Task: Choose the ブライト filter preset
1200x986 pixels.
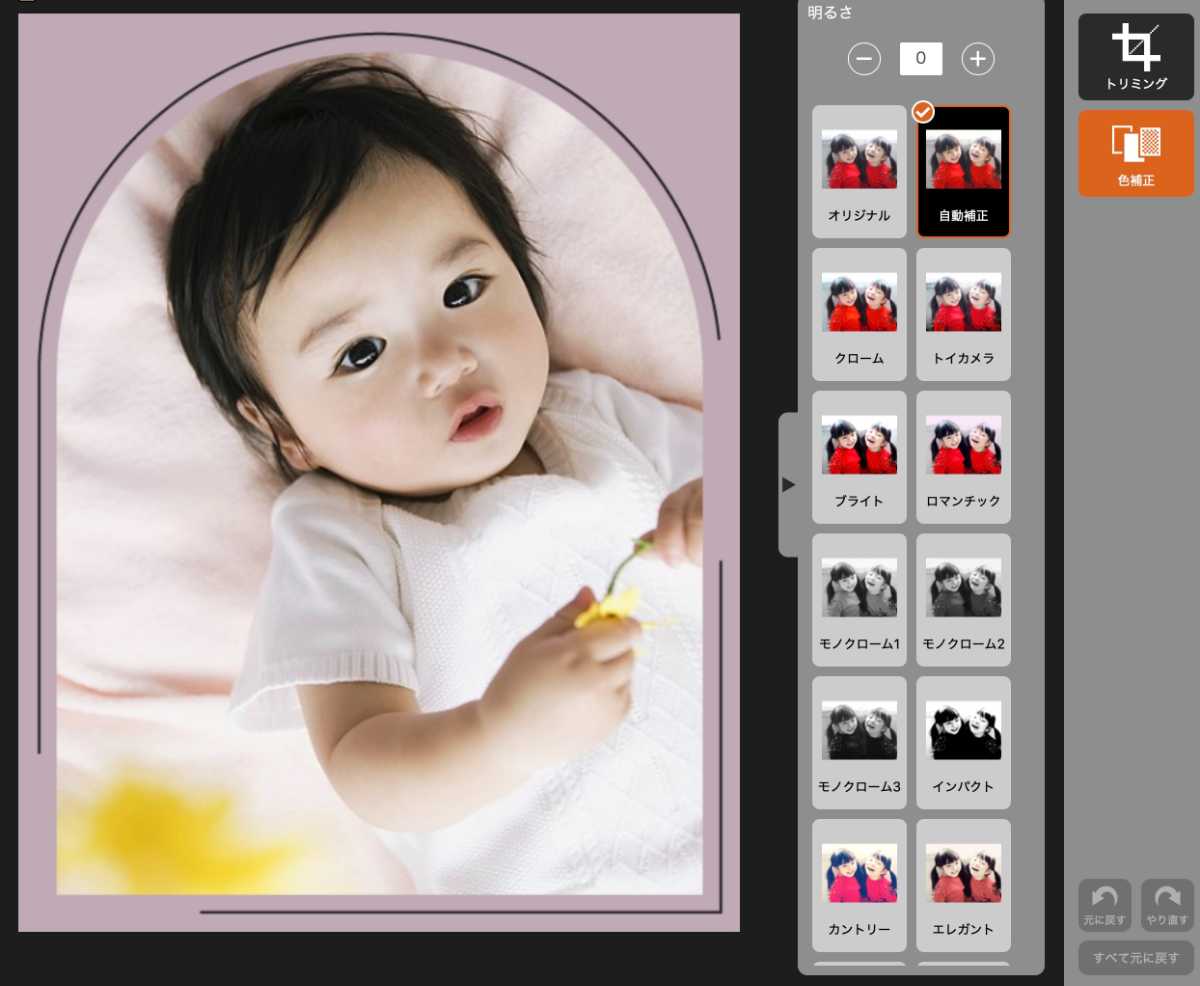Action: pyautogui.click(x=859, y=457)
